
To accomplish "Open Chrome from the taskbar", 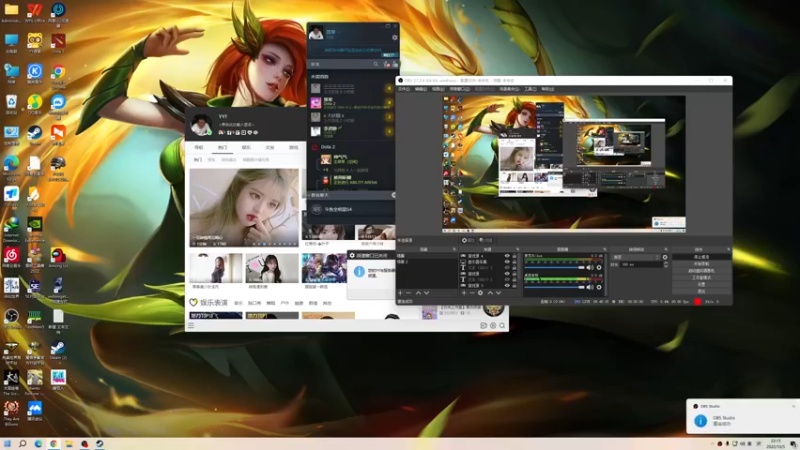I will click(x=54, y=444).
